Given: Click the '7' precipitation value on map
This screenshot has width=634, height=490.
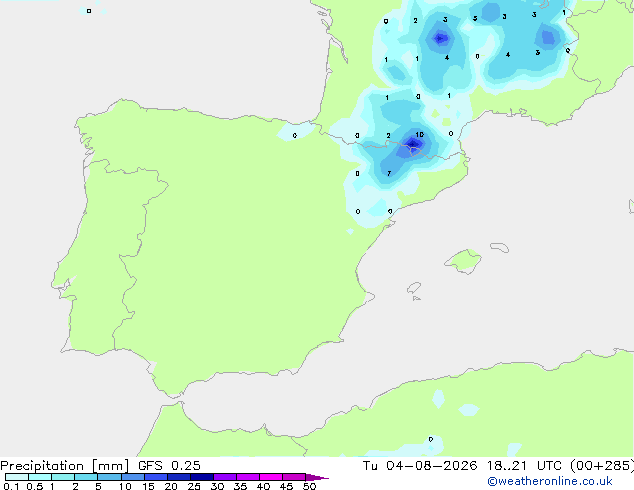Looking at the screenshot, I should coord(389,173).
